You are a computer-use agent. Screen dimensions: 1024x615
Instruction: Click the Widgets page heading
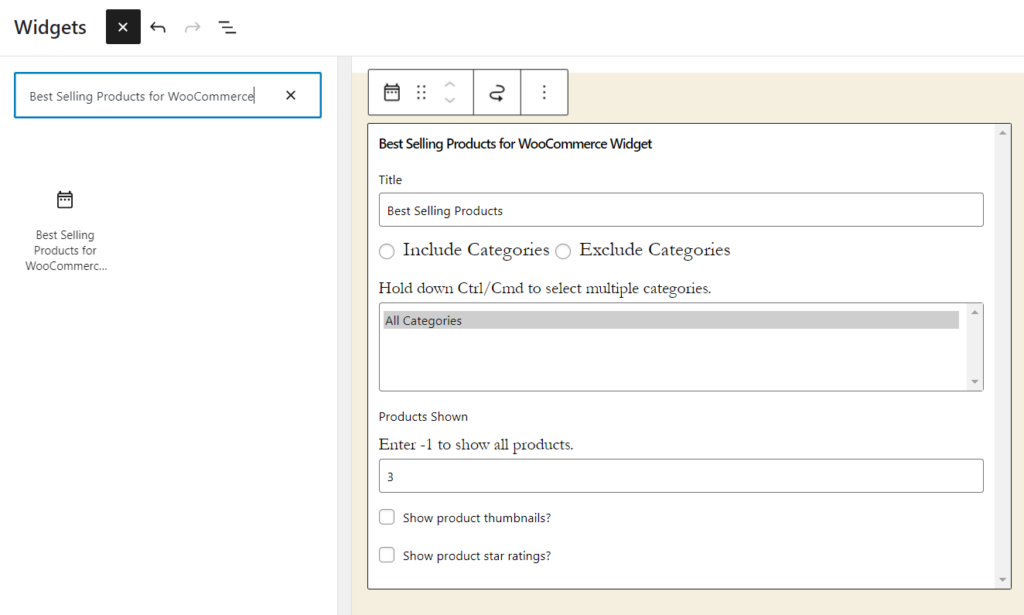[x=50, y=27]
